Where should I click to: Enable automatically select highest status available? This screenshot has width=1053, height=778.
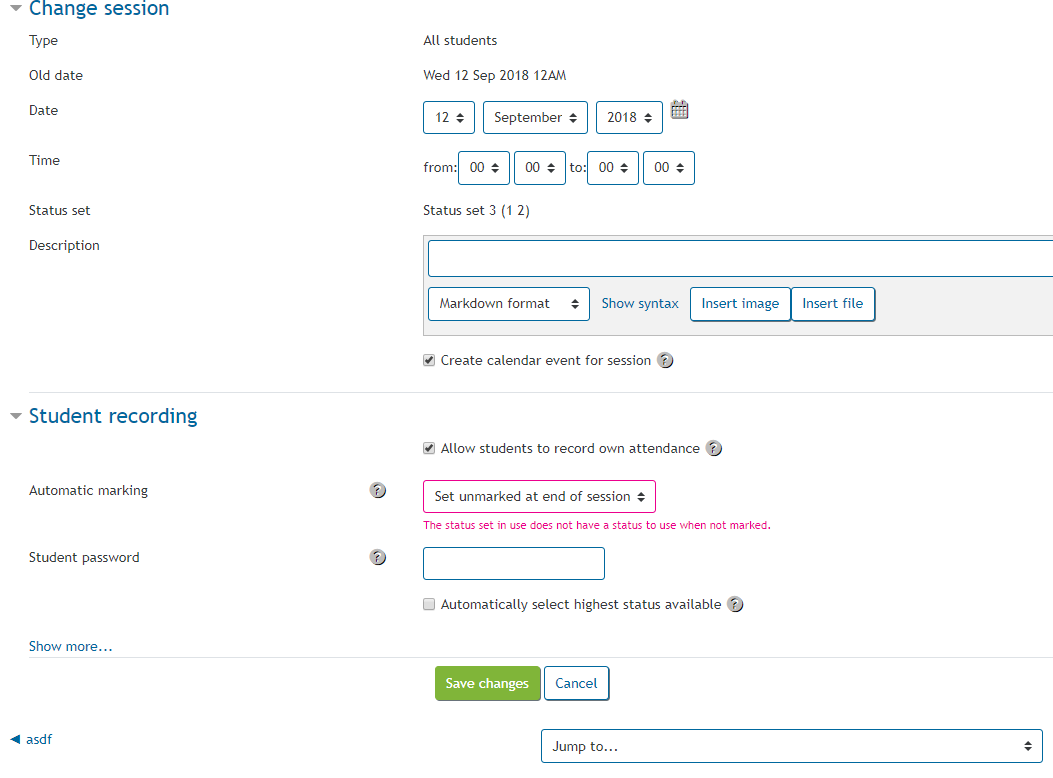click(x=429, y=604)
